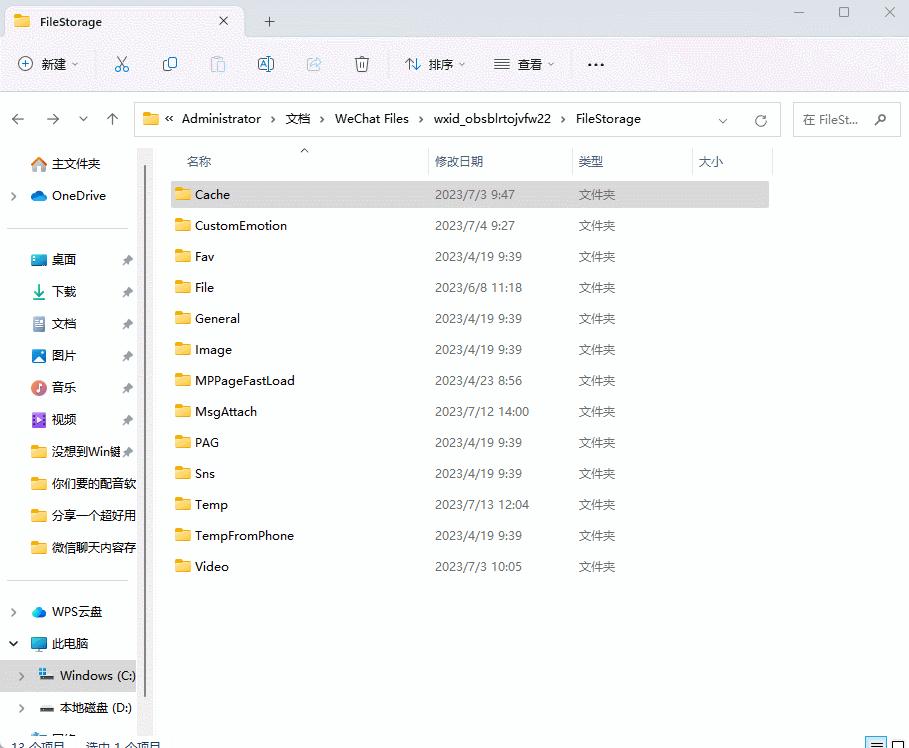909x748 pixels.
Task: Click the Copy icon in toolbar
Action: click(170, 64)
